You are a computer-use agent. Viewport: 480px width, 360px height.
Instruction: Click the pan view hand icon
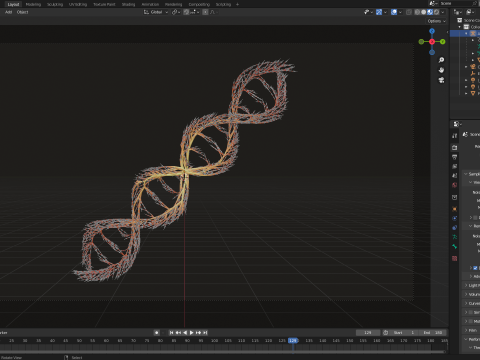click(x=441, y=70)
